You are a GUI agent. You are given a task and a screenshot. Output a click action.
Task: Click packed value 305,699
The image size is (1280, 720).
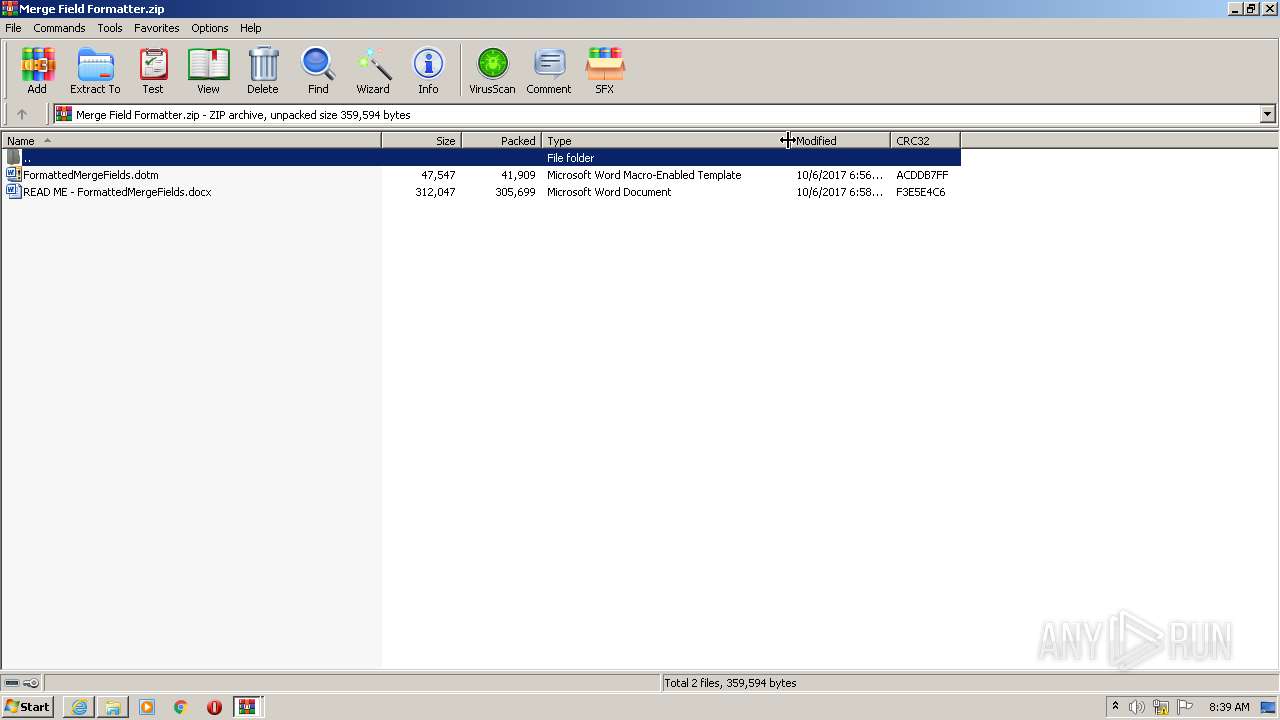pos(515,192)
